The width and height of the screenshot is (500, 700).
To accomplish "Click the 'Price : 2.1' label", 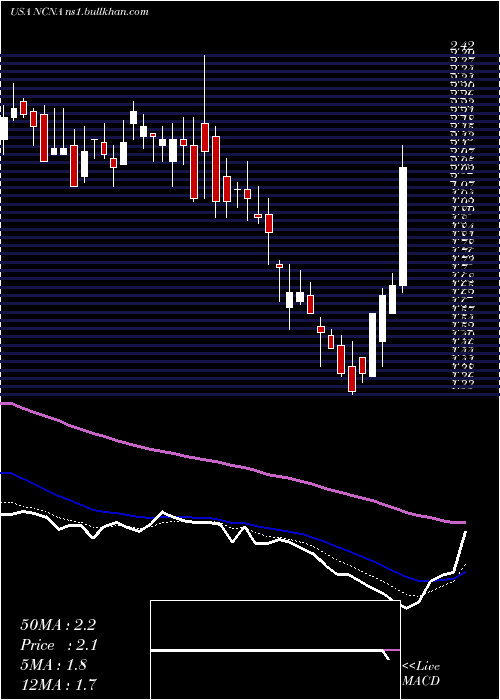I will 59,645.
